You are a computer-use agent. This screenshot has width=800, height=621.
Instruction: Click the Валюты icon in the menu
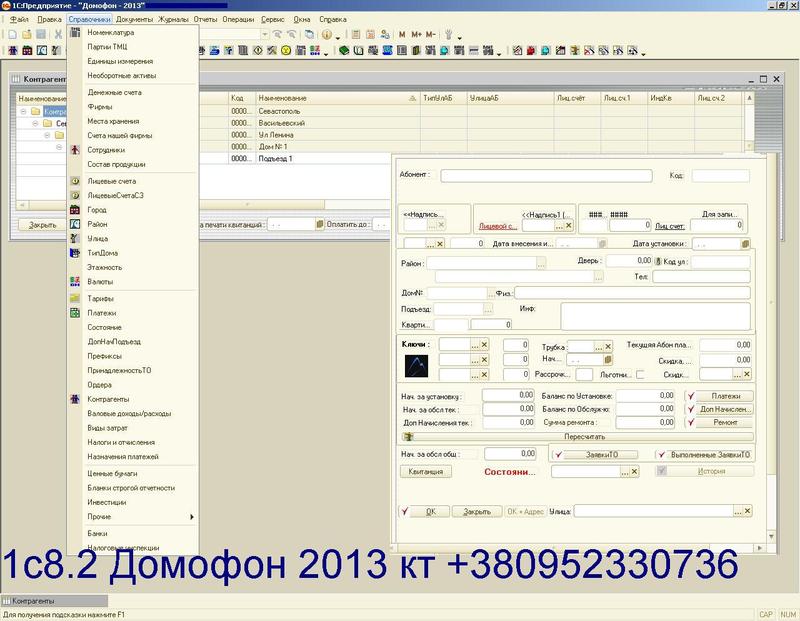coord(76,282)
